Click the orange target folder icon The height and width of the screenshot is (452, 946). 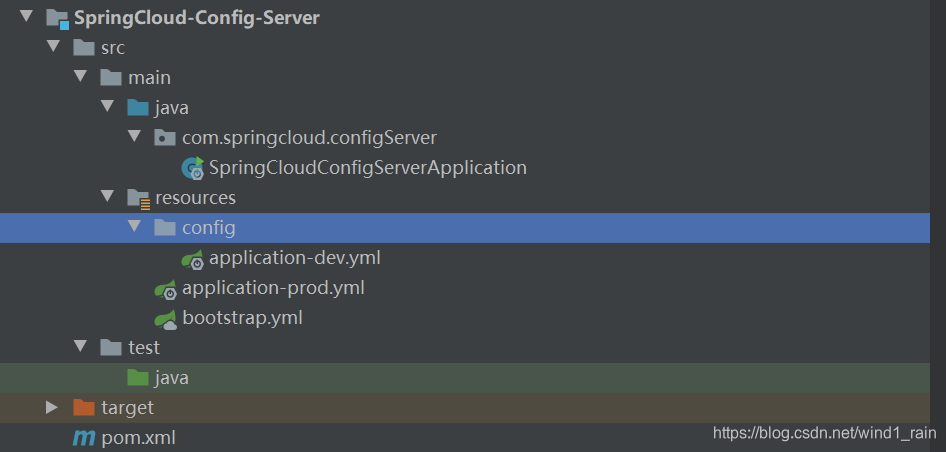(84, 408)
